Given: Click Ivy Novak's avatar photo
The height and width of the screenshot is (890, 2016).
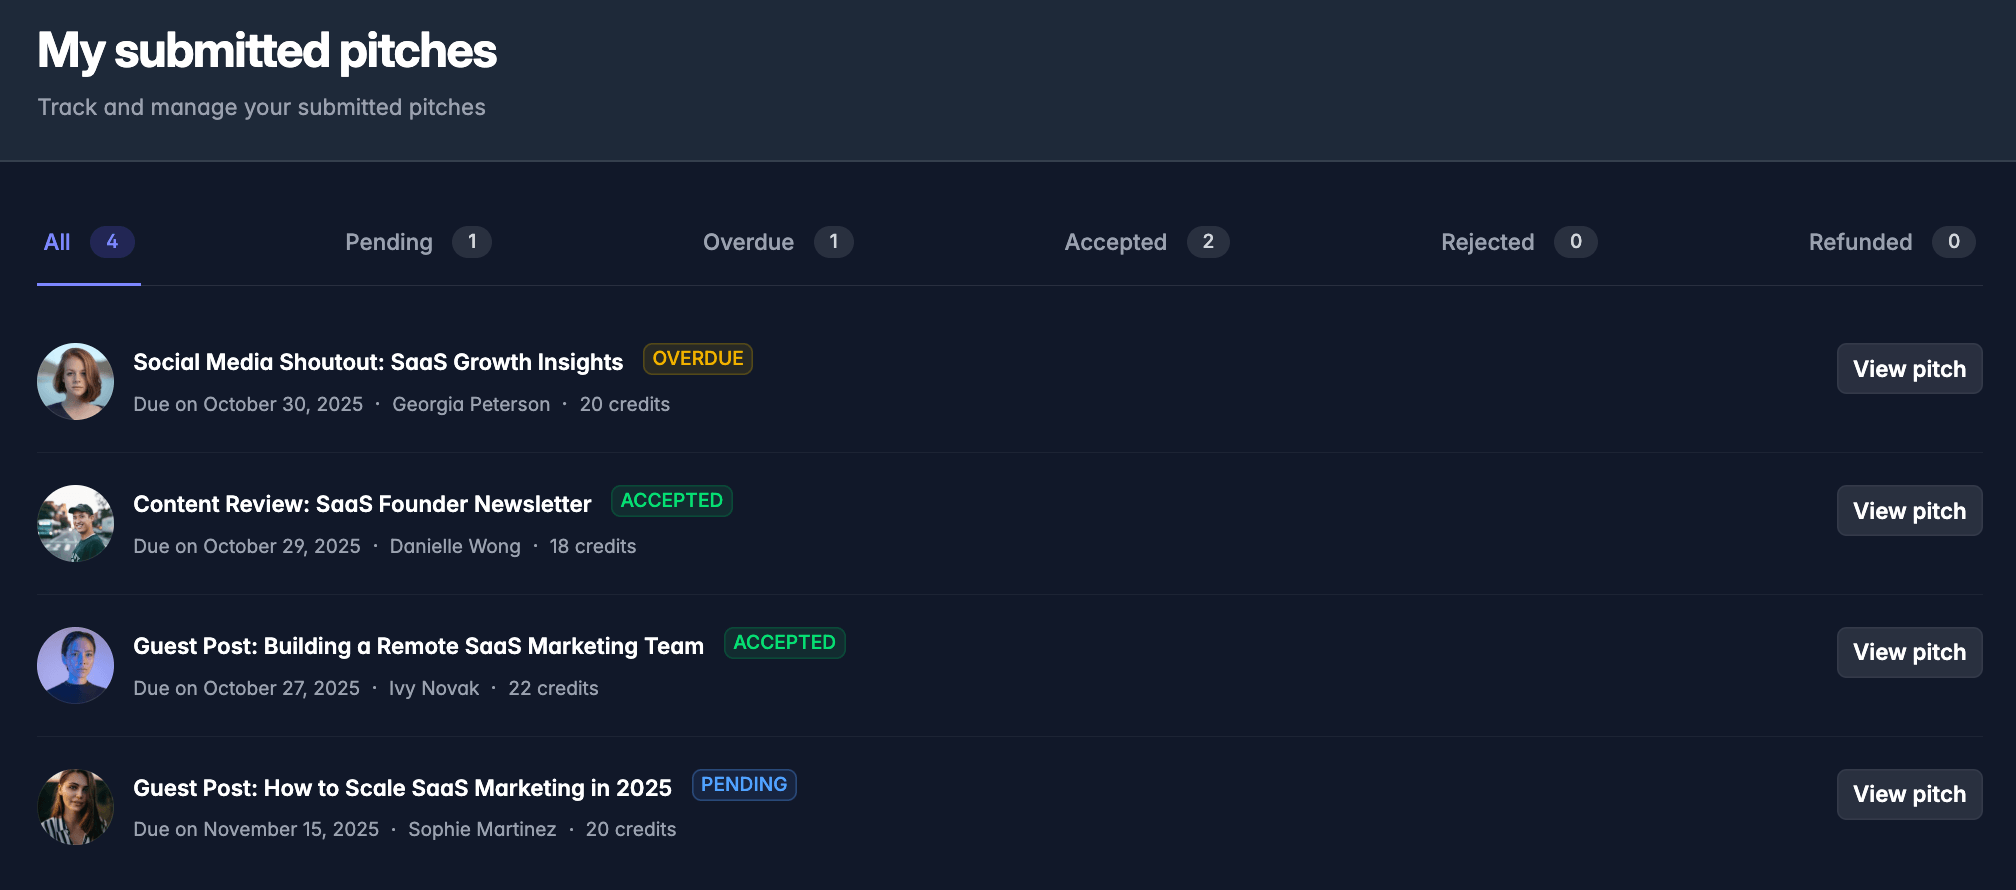Looking at the screenshot, I should [x=75, y=665].
